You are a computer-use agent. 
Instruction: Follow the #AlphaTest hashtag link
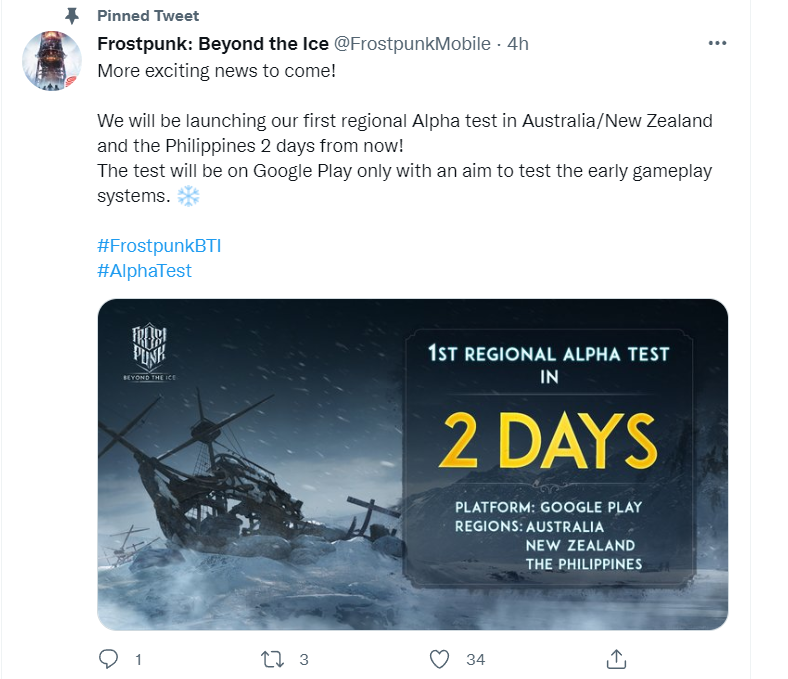(x=144, y=271)
